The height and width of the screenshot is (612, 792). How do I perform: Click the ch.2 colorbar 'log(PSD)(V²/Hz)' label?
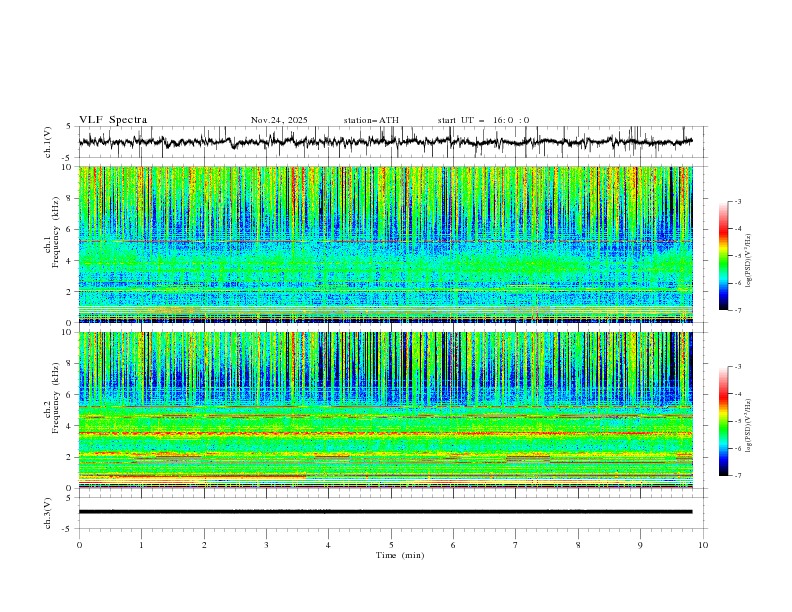pos(749,426)
